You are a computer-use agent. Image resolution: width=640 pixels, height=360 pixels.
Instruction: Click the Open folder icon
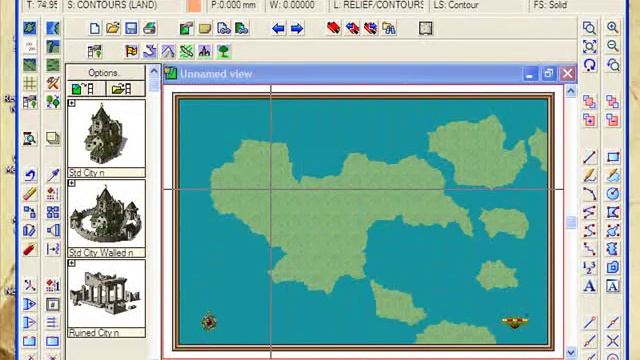point(113,29)
